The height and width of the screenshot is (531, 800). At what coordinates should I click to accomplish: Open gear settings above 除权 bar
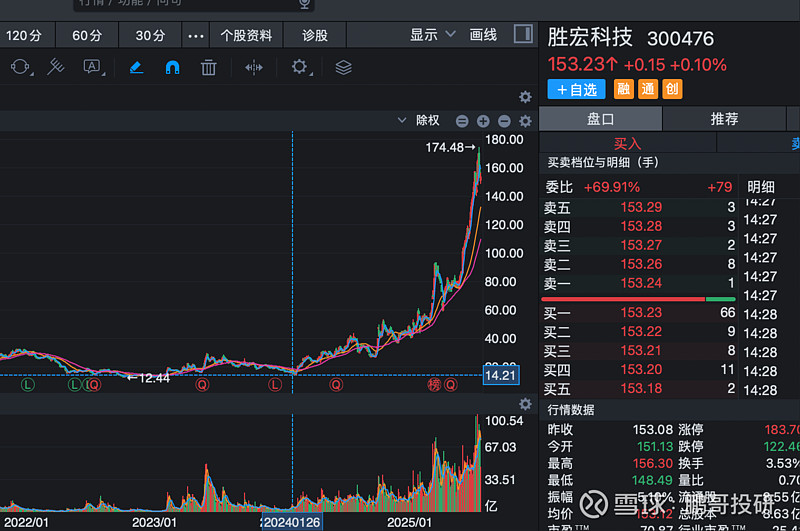click(x=525, y=97)
